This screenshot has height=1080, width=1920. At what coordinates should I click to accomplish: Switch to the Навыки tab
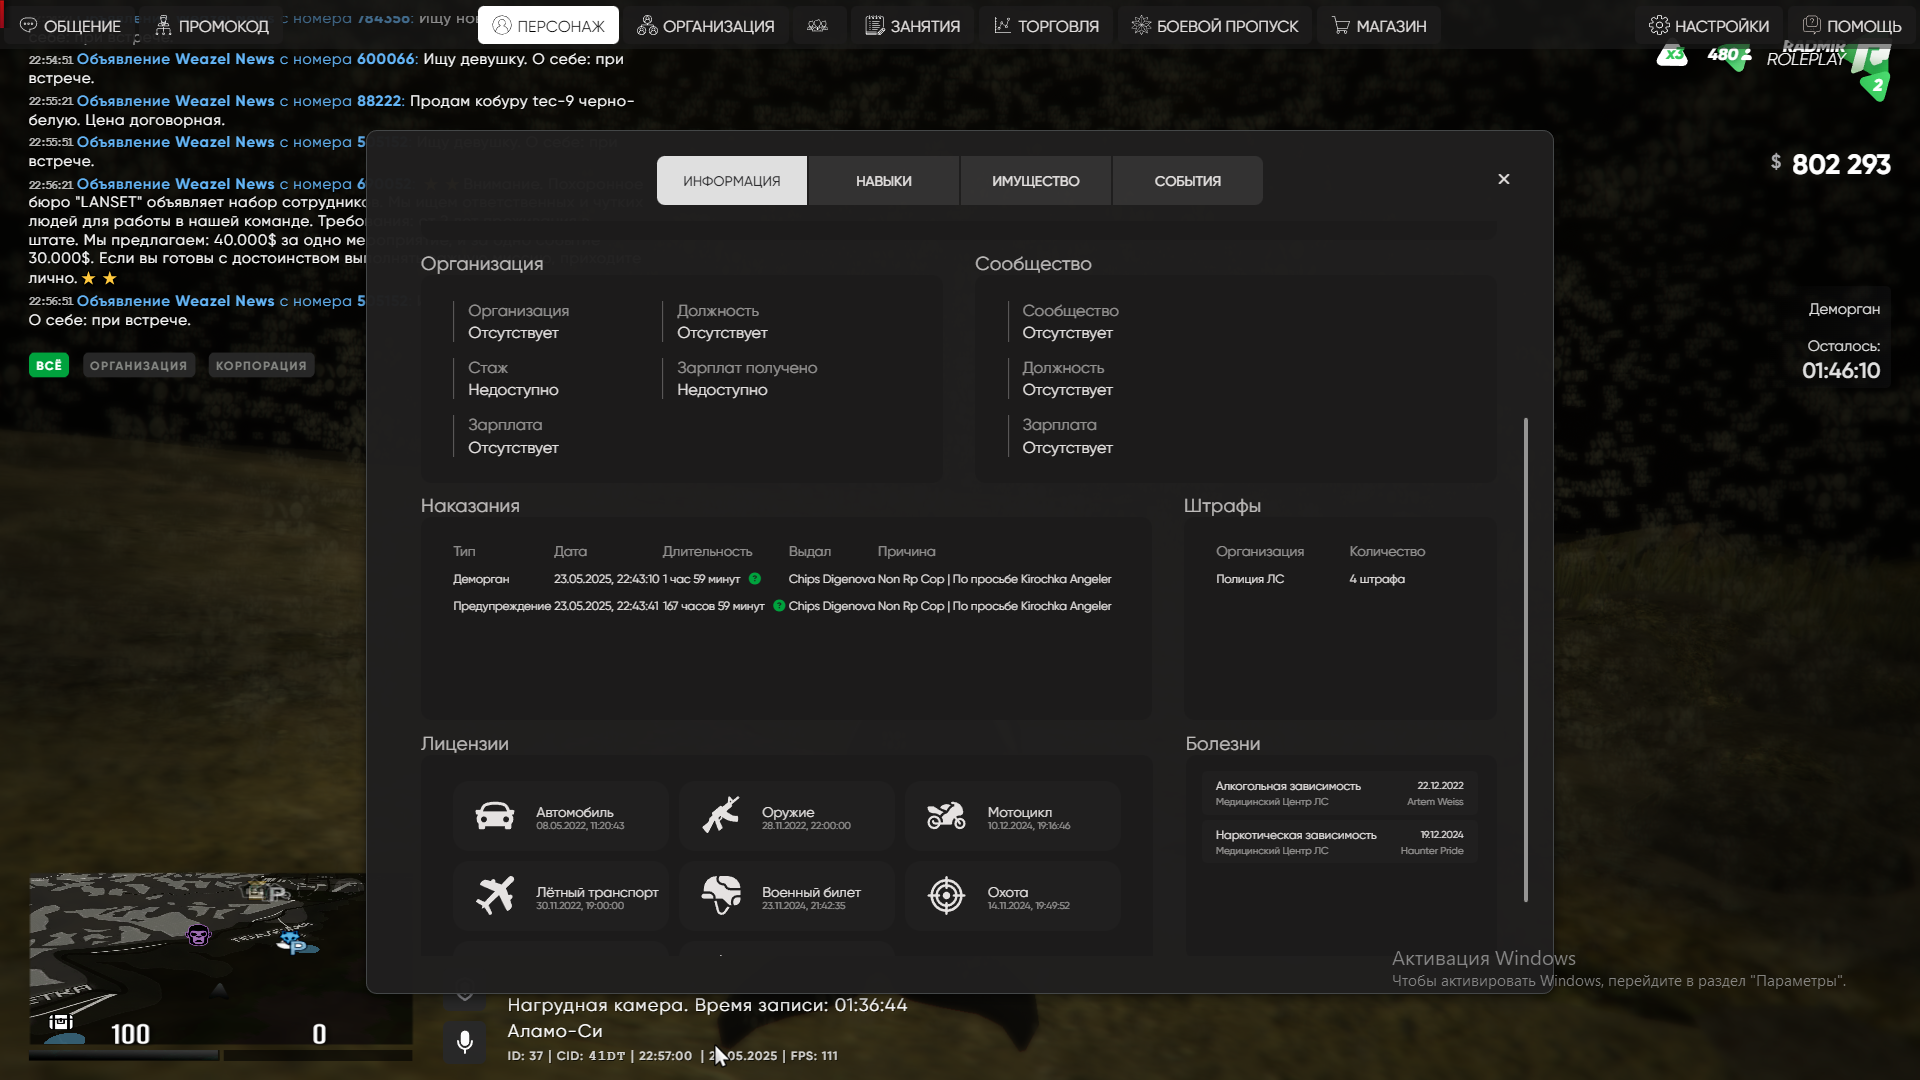click(x=884, y=181)
